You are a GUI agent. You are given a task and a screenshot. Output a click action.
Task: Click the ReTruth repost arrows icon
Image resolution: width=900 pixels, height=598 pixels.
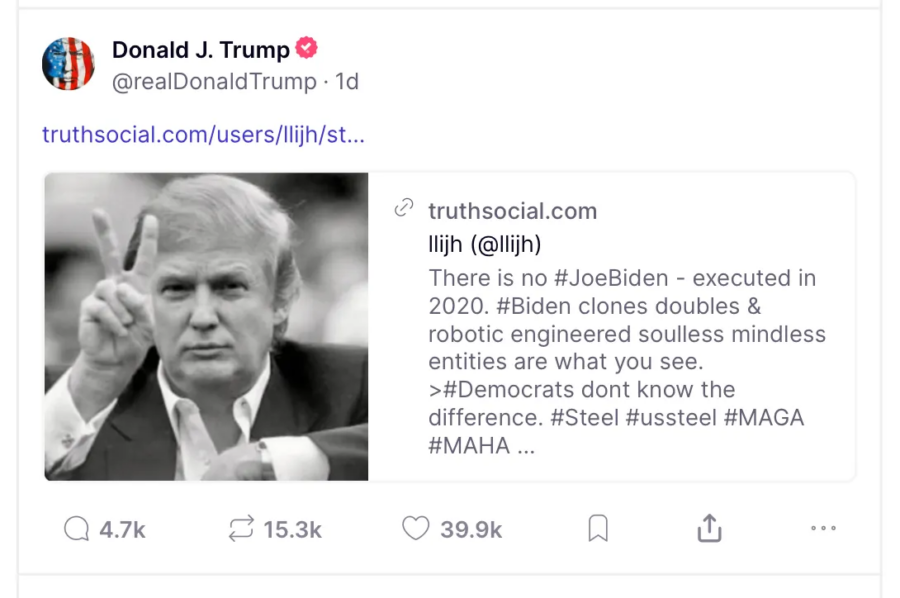(241, 529)
